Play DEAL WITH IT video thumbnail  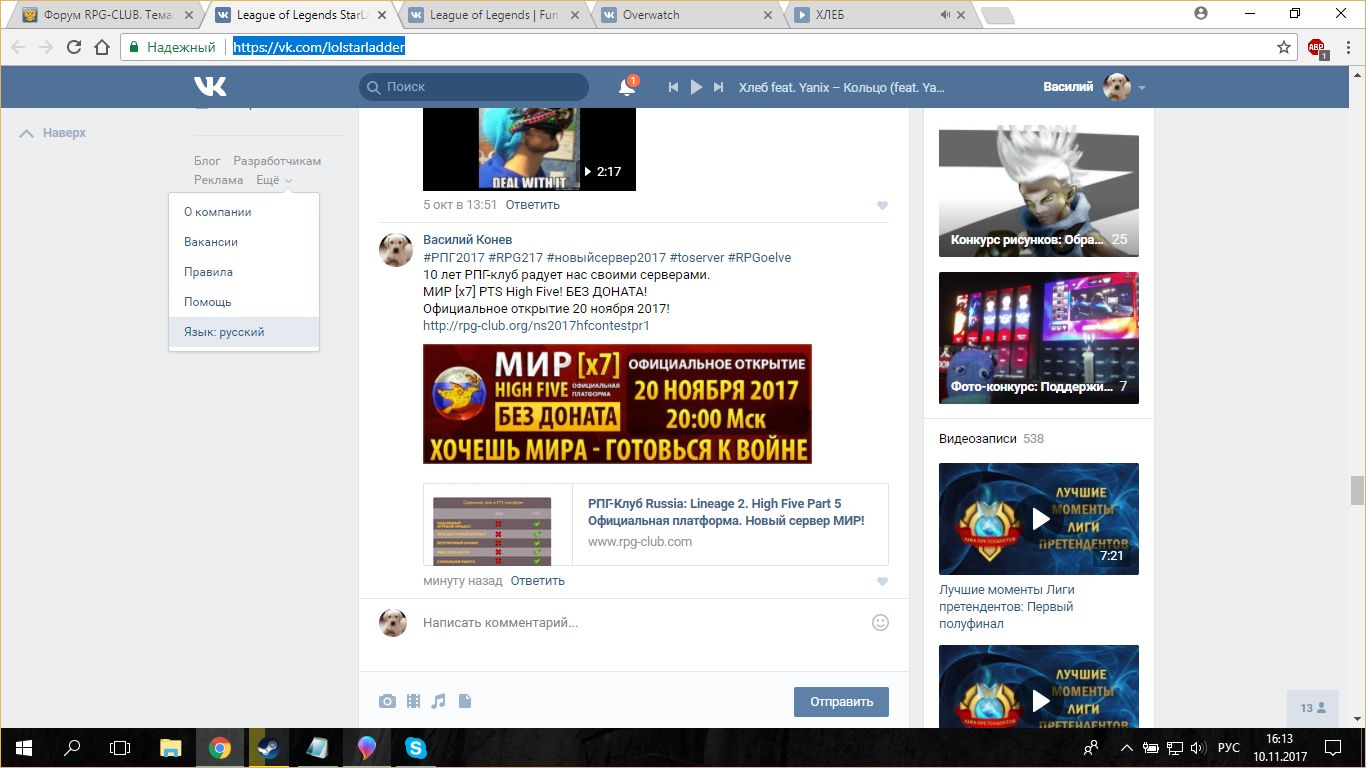point(529,149)
